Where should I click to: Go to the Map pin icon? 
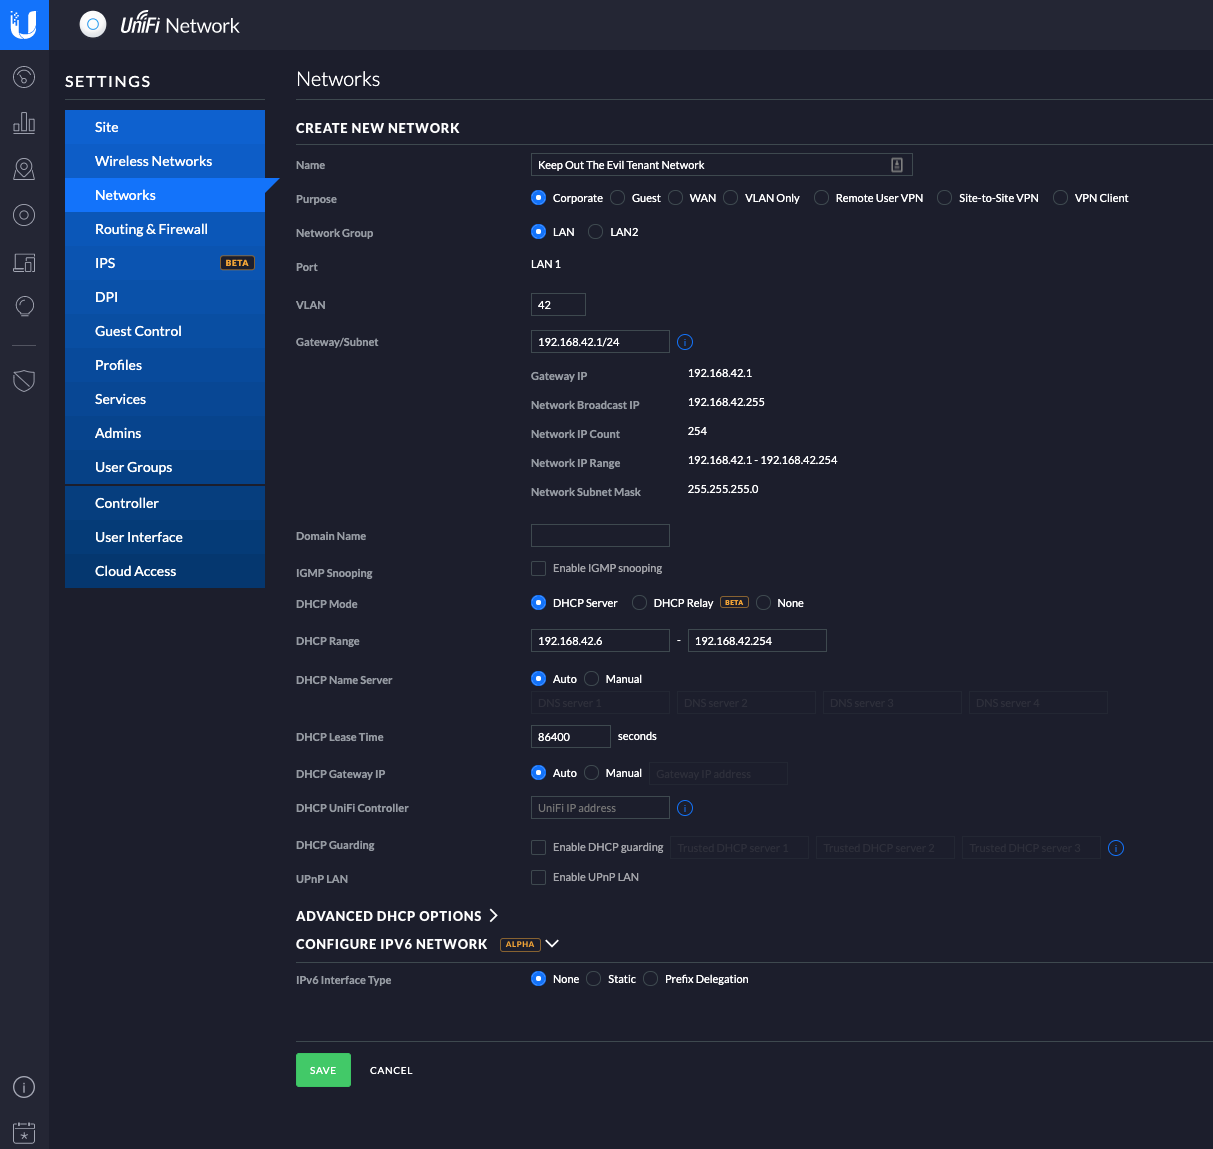[24, 169]
